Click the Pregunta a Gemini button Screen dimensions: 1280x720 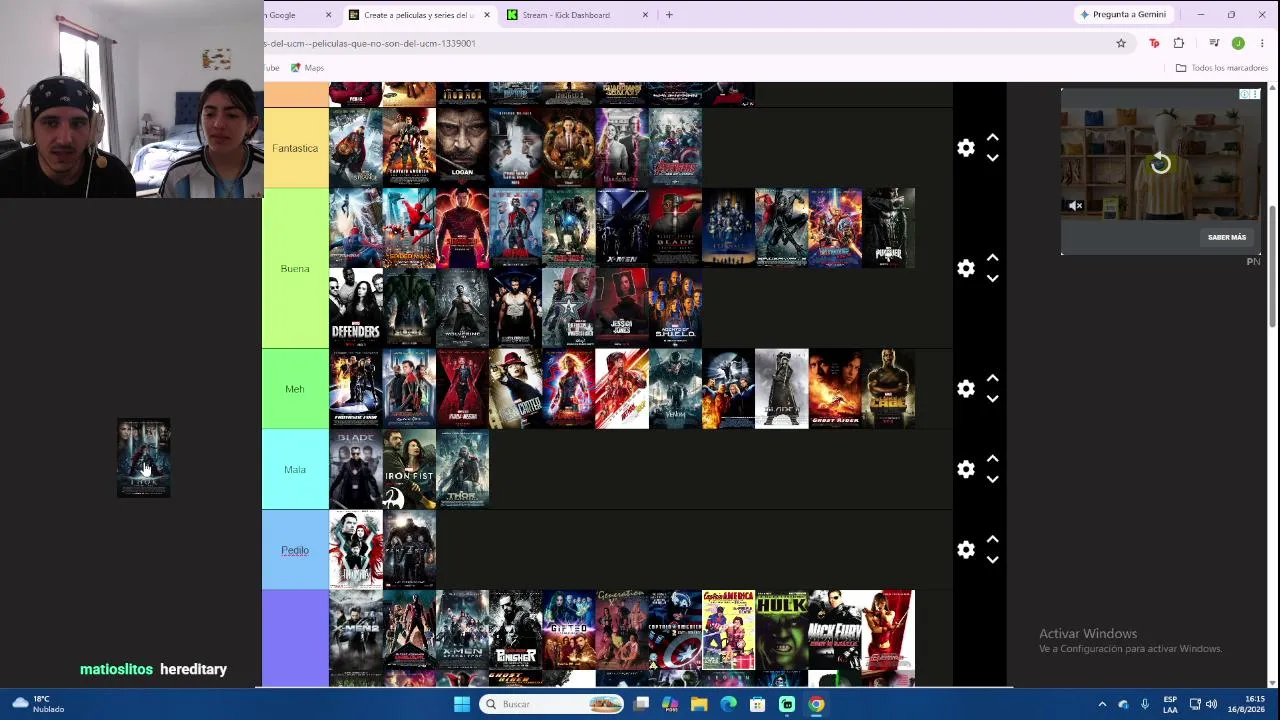point(1122,15)
